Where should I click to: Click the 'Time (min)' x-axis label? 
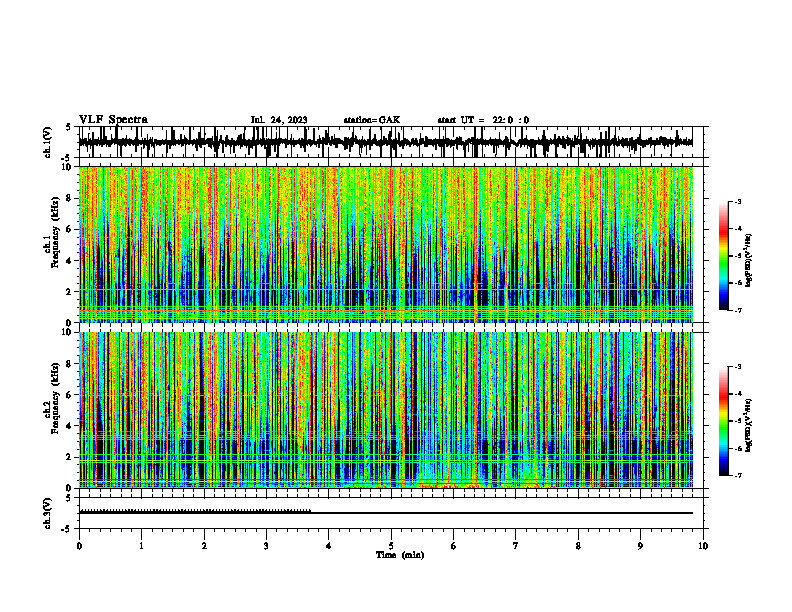(400, 555)
